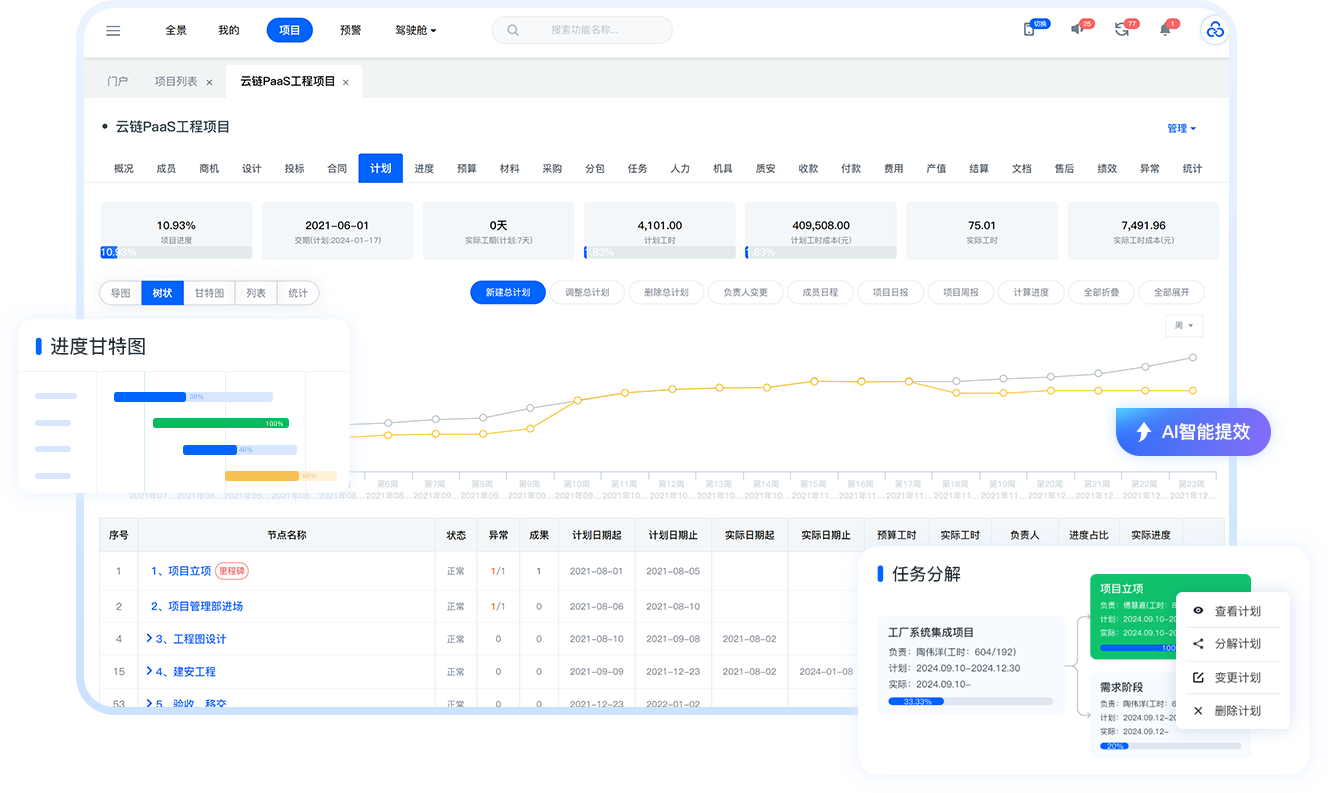Image resolution: width=1328 pixels, height=793 pixels.
Task: Switch to the 进度 tab
Action: [x=424, y=168]
